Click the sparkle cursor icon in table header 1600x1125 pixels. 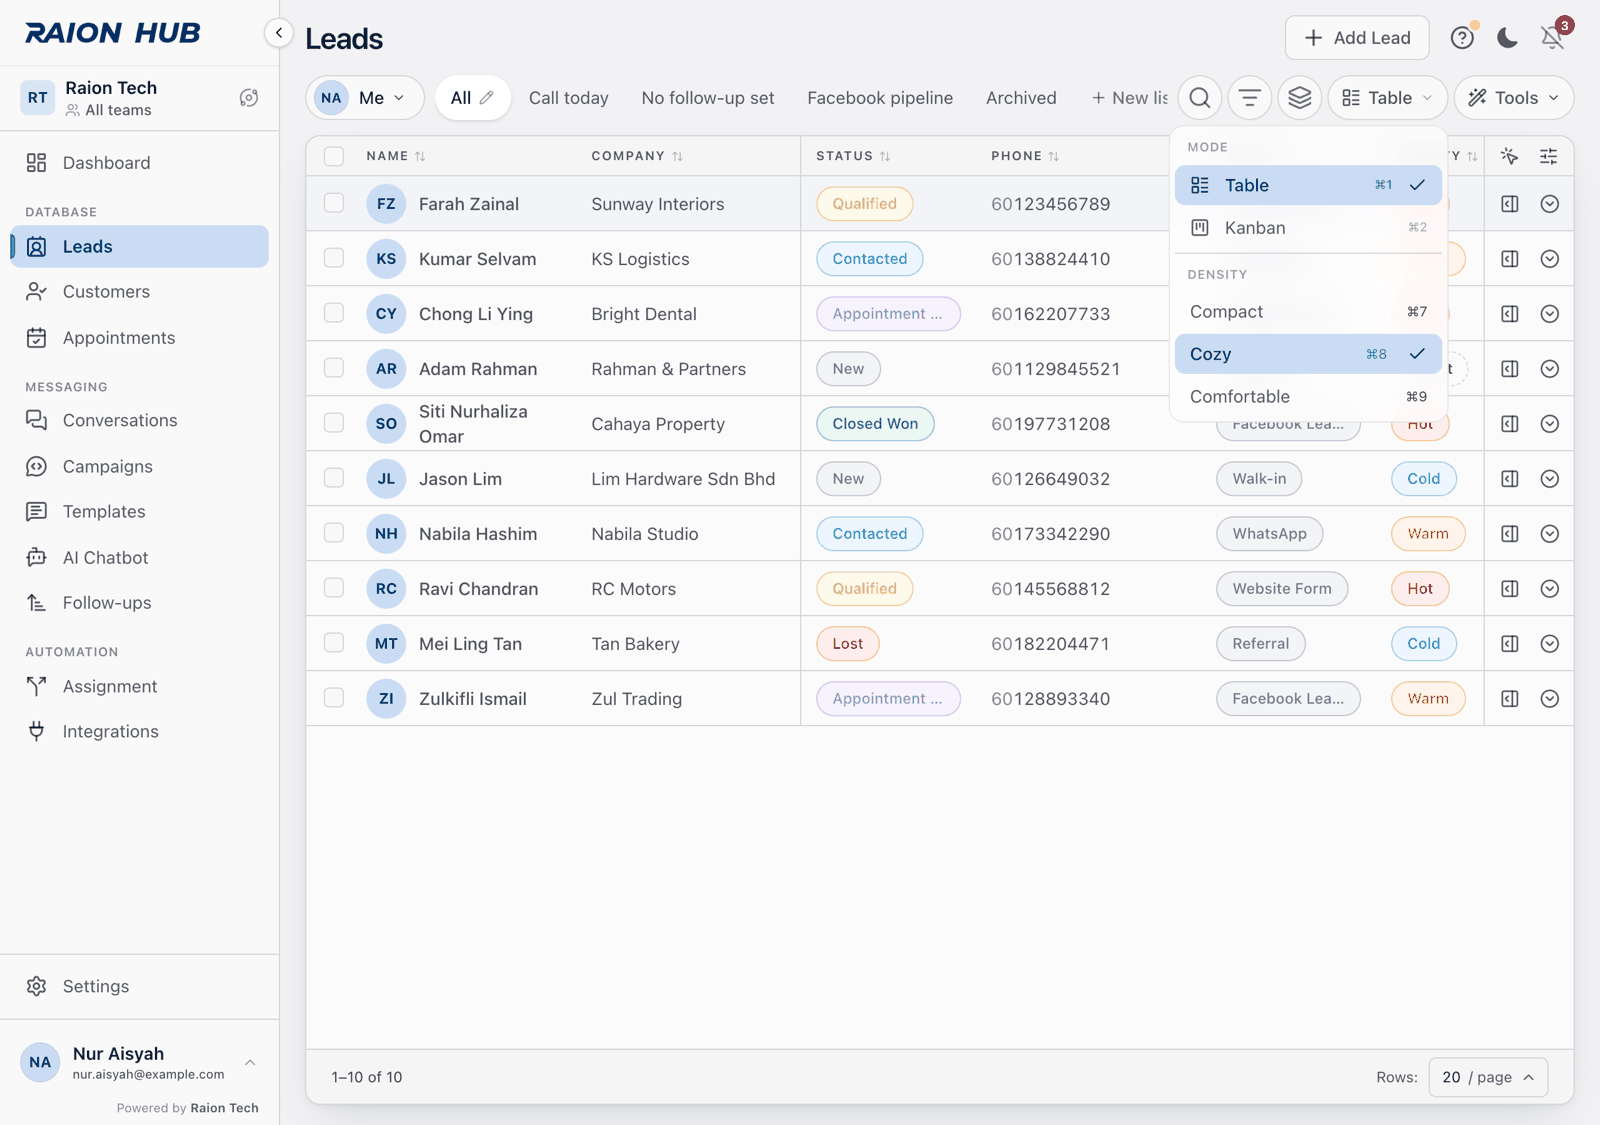[1510, 156]
